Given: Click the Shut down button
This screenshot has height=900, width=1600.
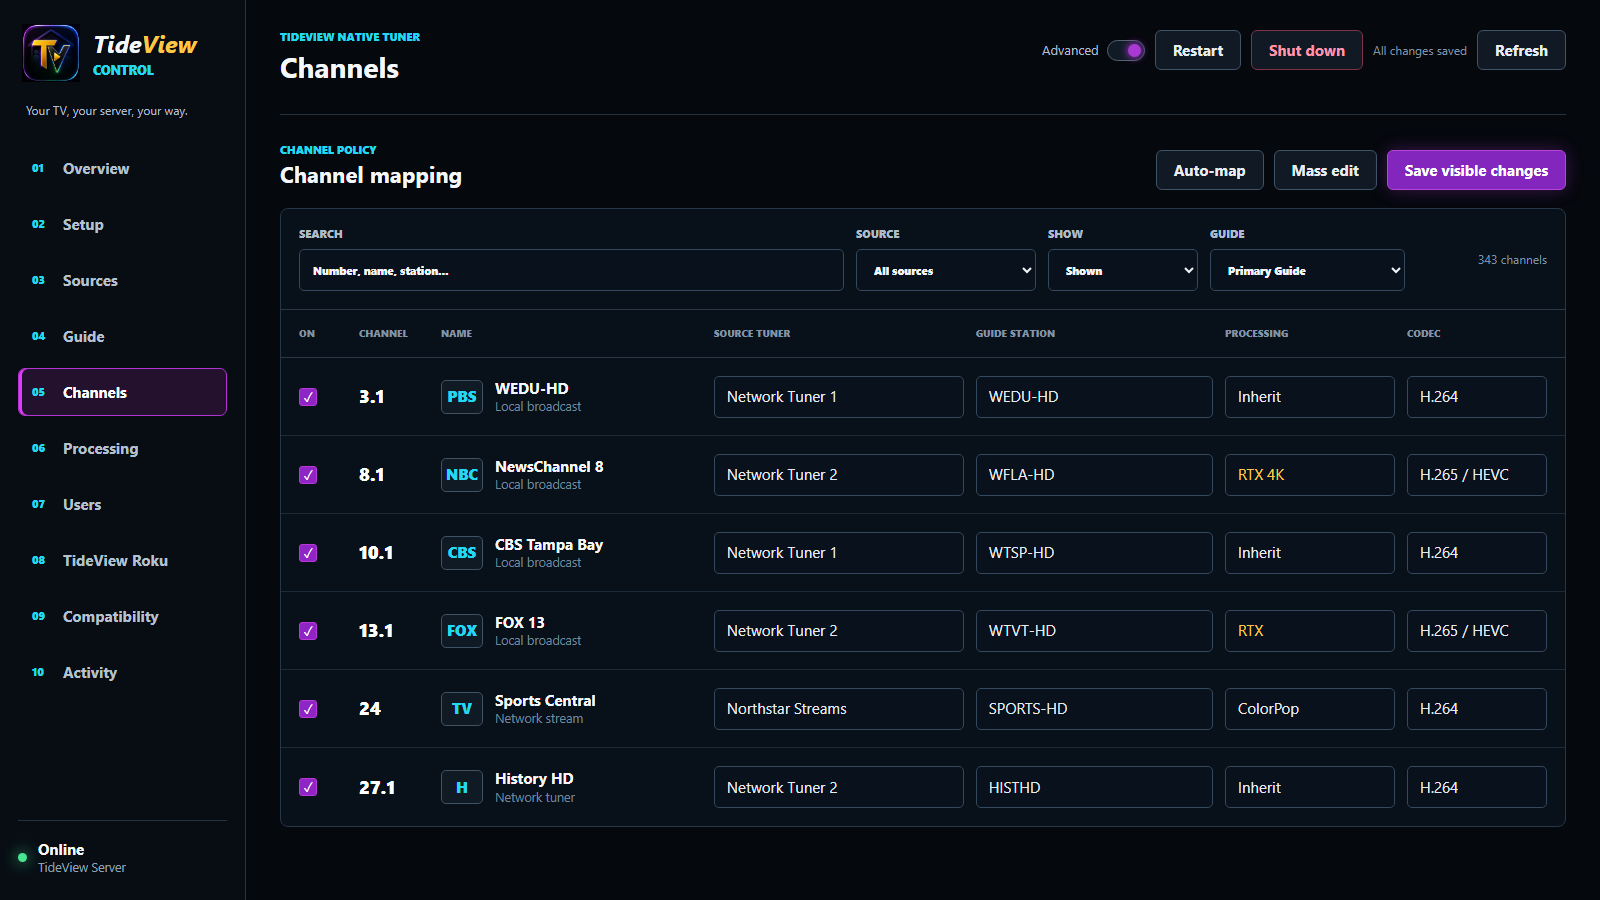Looking at the screenshot, I should pos(1306,50).
